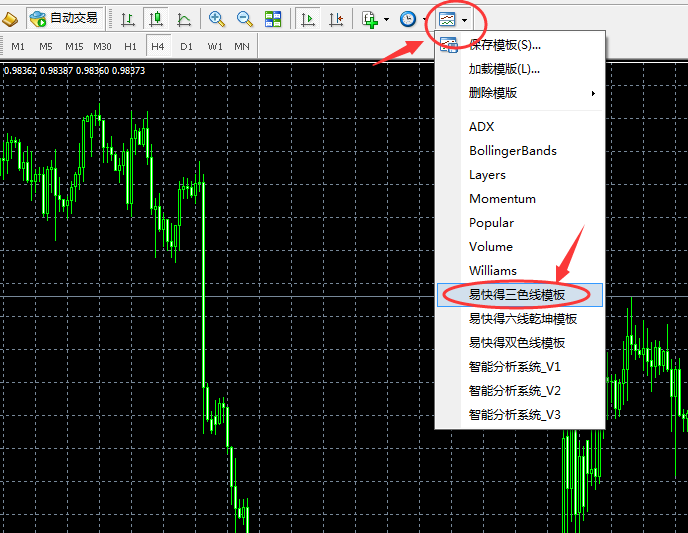Apply the 智能分析系统_V3 template
The height and width of the screenshot is (533, 688).
pyautogui.click(x=520, y=415)
